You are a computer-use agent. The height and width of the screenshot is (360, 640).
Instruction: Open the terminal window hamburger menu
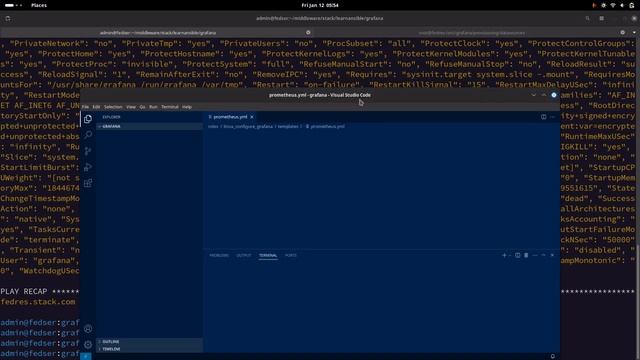pos(602,18)
